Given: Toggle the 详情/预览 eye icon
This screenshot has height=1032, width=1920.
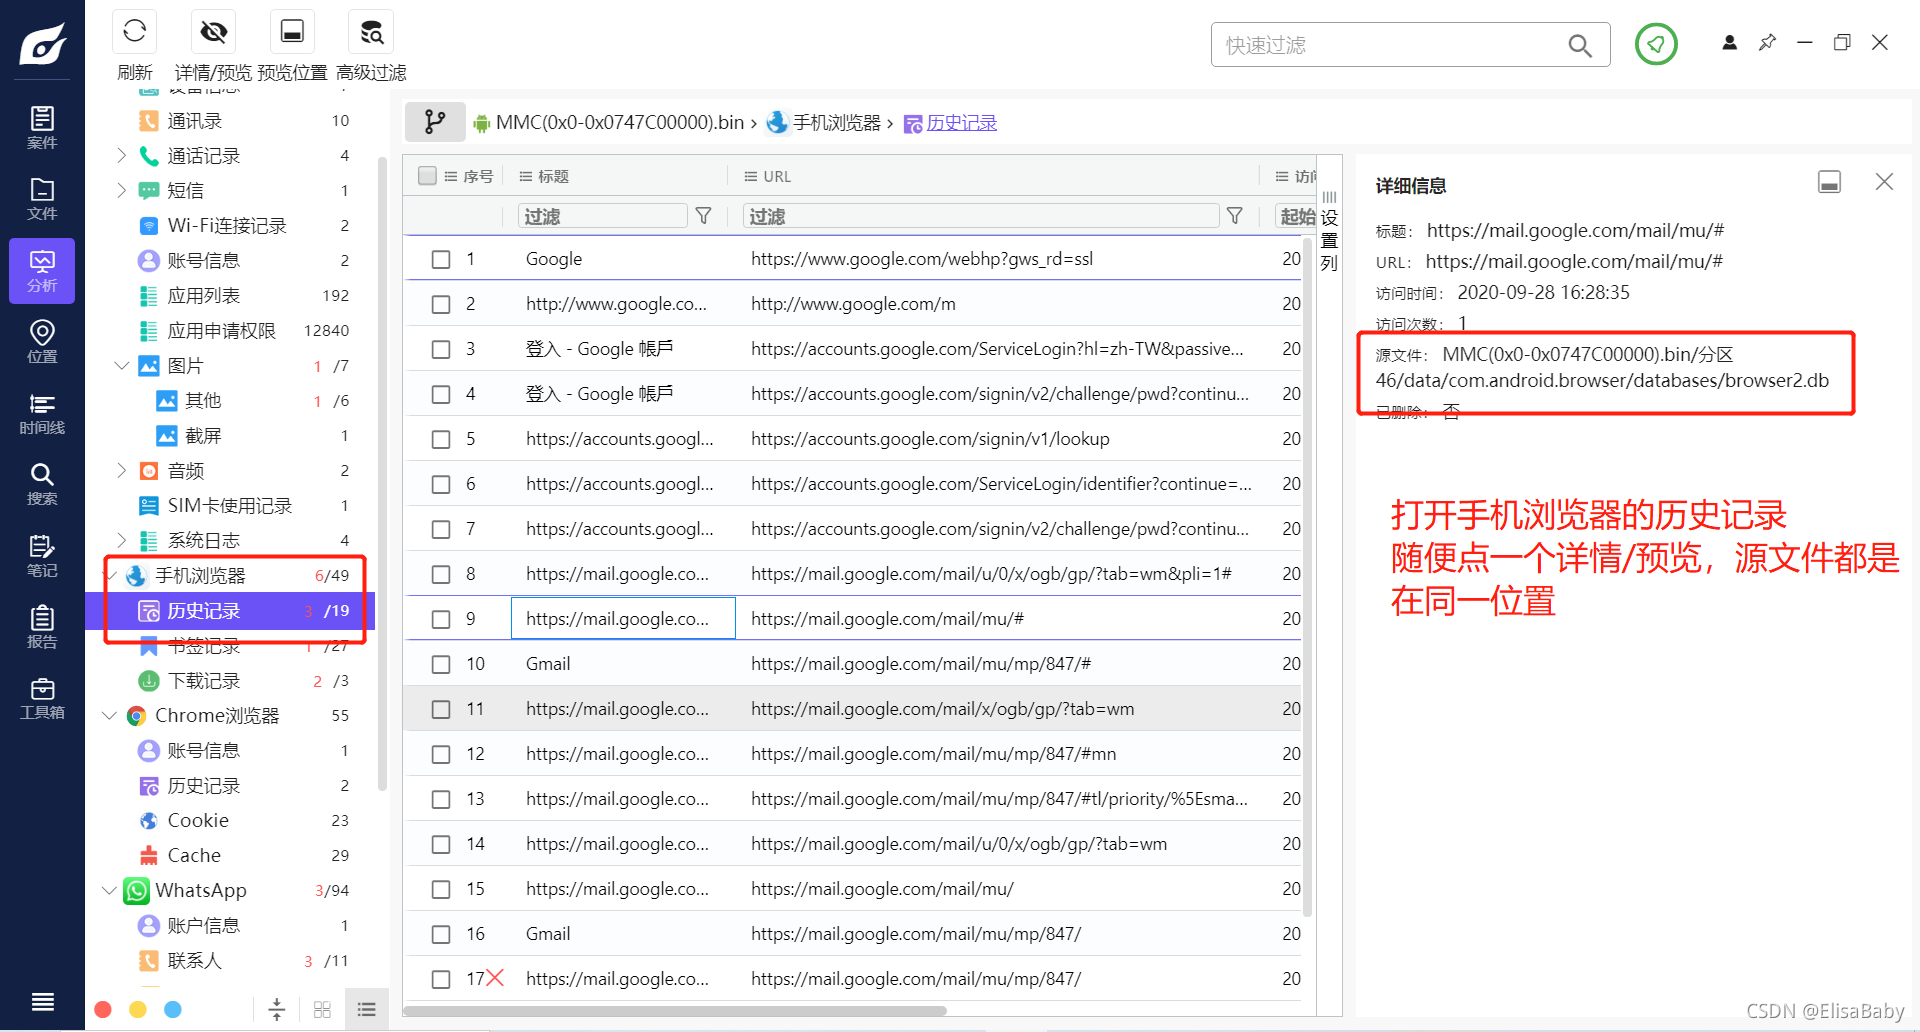Looking at the screenshot, I should coord(213,32).
